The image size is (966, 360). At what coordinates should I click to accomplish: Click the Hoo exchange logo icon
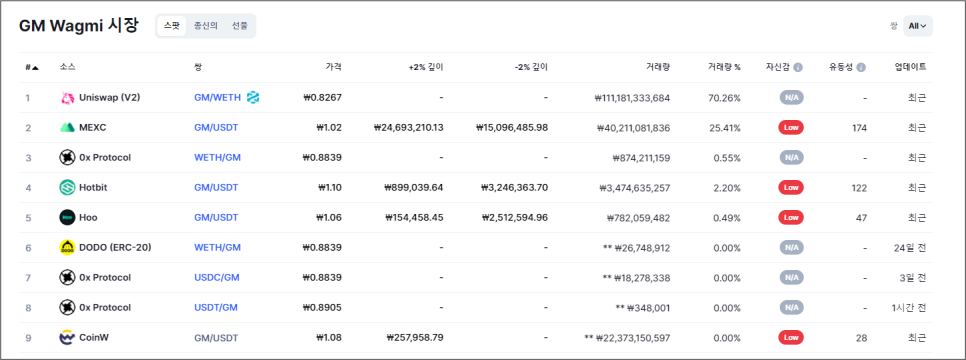(x=67, y=218)
